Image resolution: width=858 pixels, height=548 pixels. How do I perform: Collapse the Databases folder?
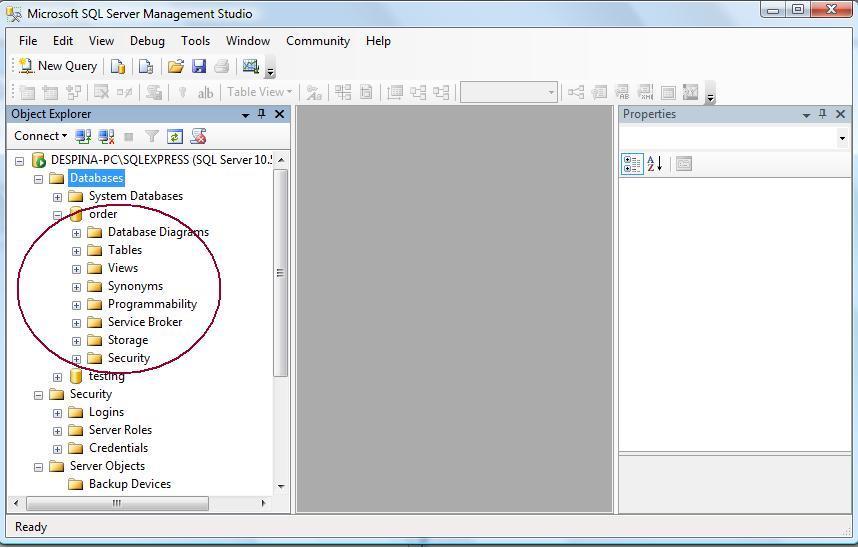[x=38, y=179]
